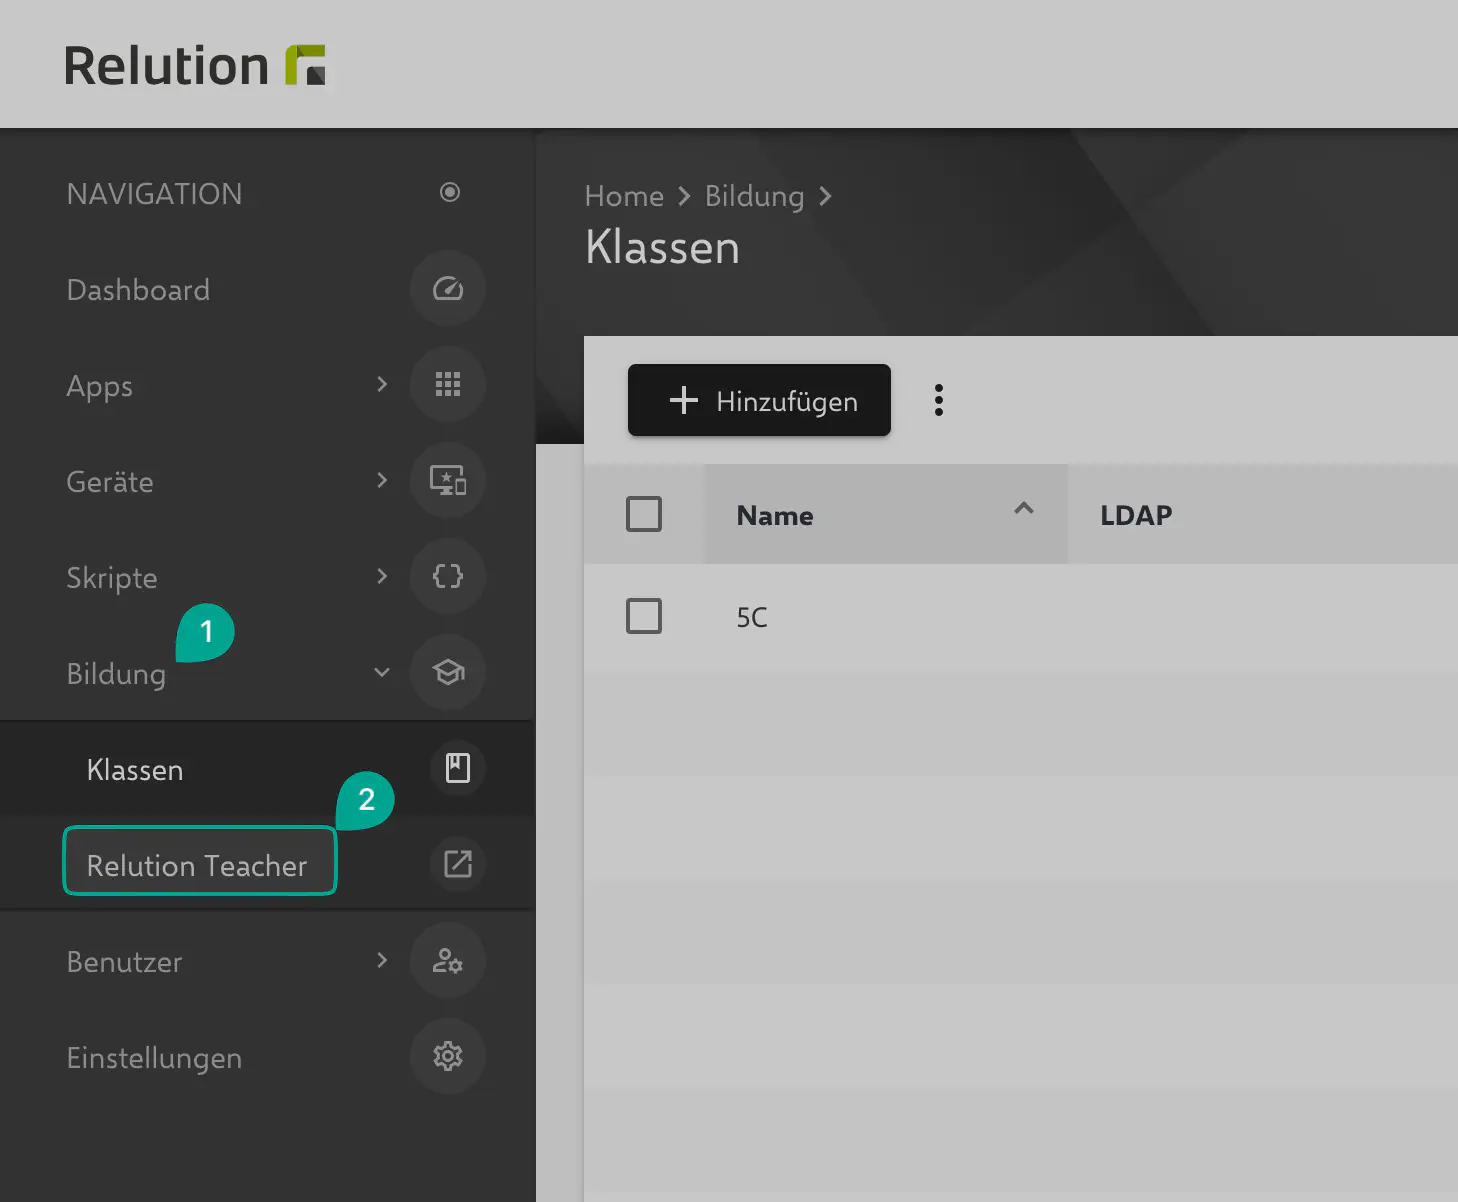Toggle selection of the 5C row checkbox
The width and height of the screenshot is (1458, 1202).
pos(644,616)
